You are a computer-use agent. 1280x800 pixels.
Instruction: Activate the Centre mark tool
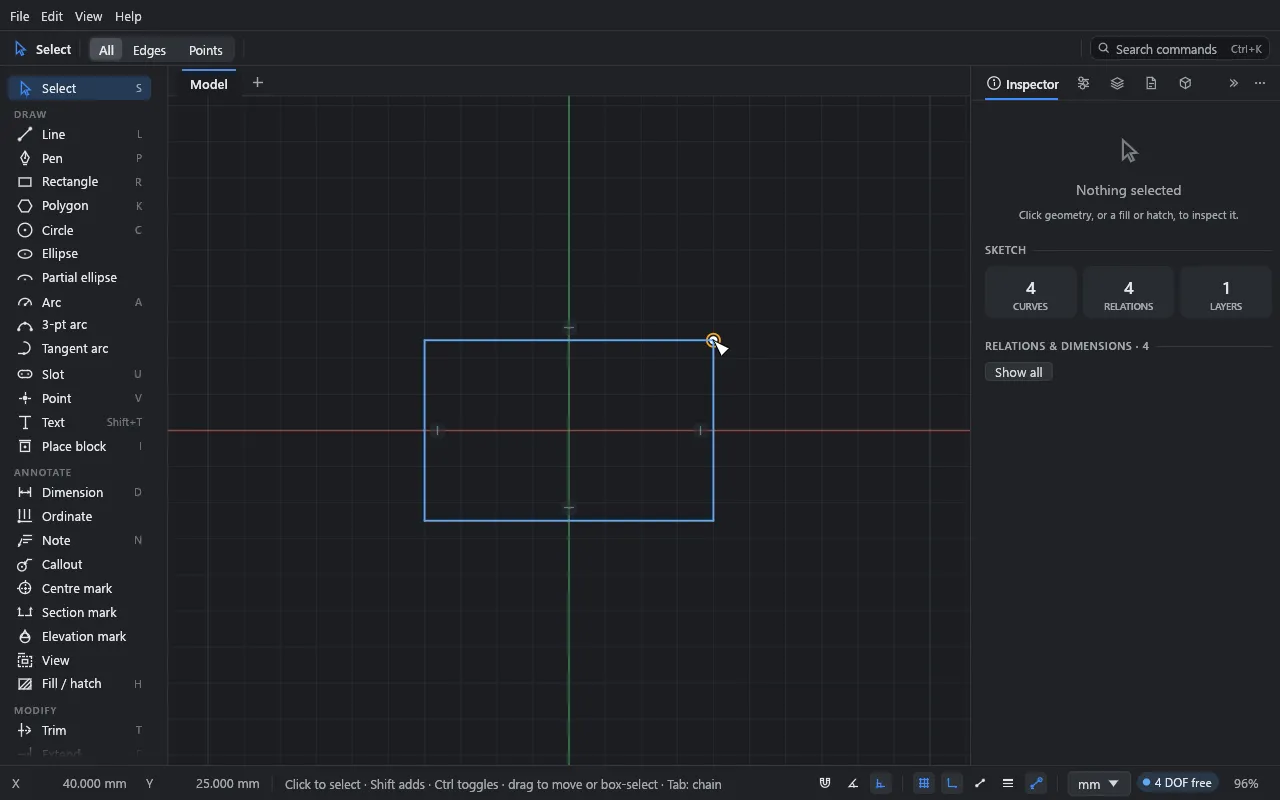click(x=80, y=588)
